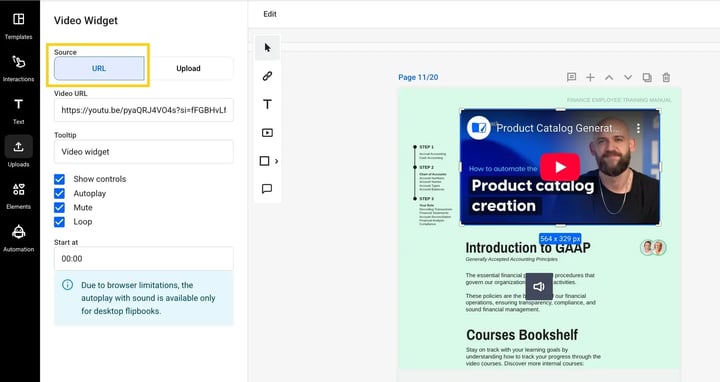Open the YouTube video three-dot menu
Image resolution: width=720 pixels, height=382 pixels.
coord(638,128)
